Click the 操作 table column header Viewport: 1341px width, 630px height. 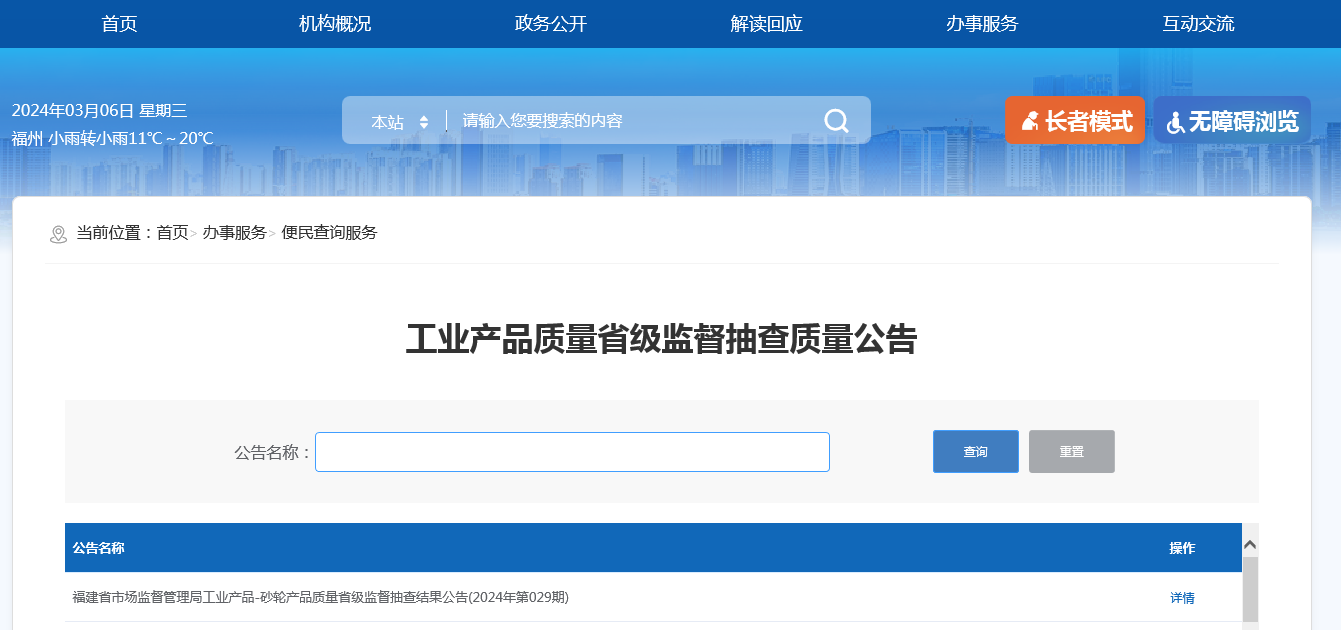(1182, 548)
